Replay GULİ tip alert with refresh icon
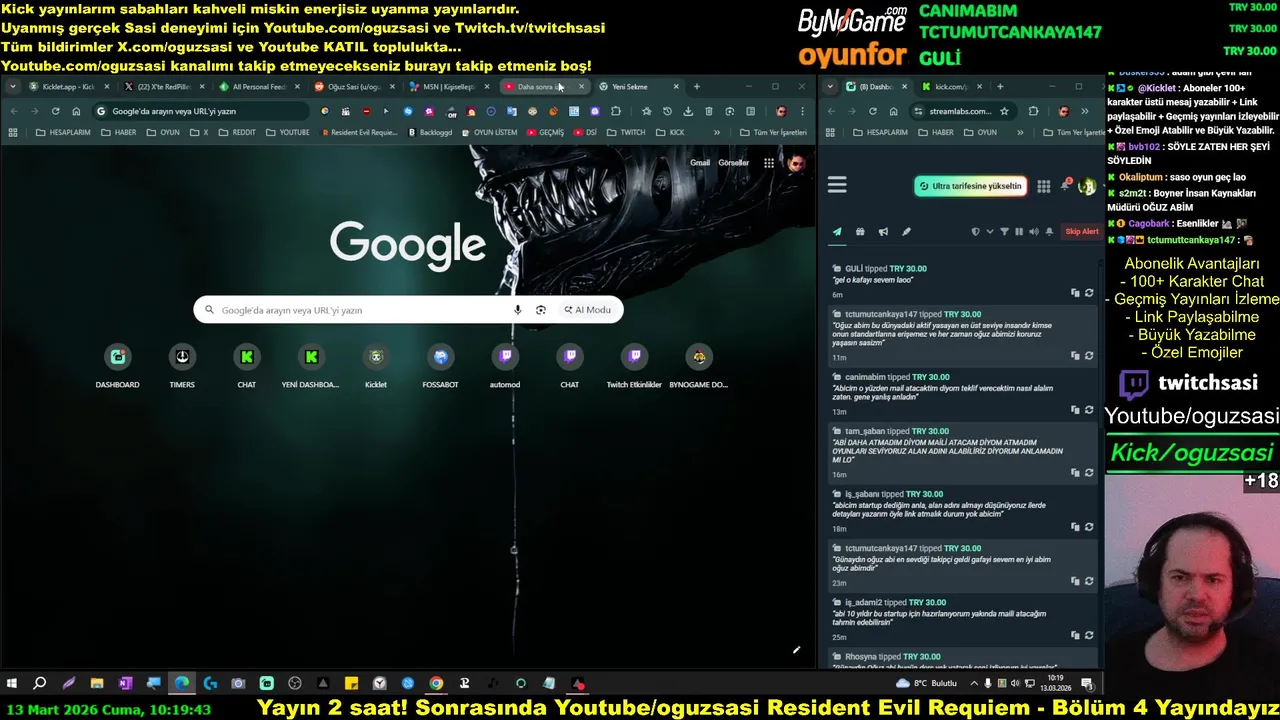 tap(1089, 293)
